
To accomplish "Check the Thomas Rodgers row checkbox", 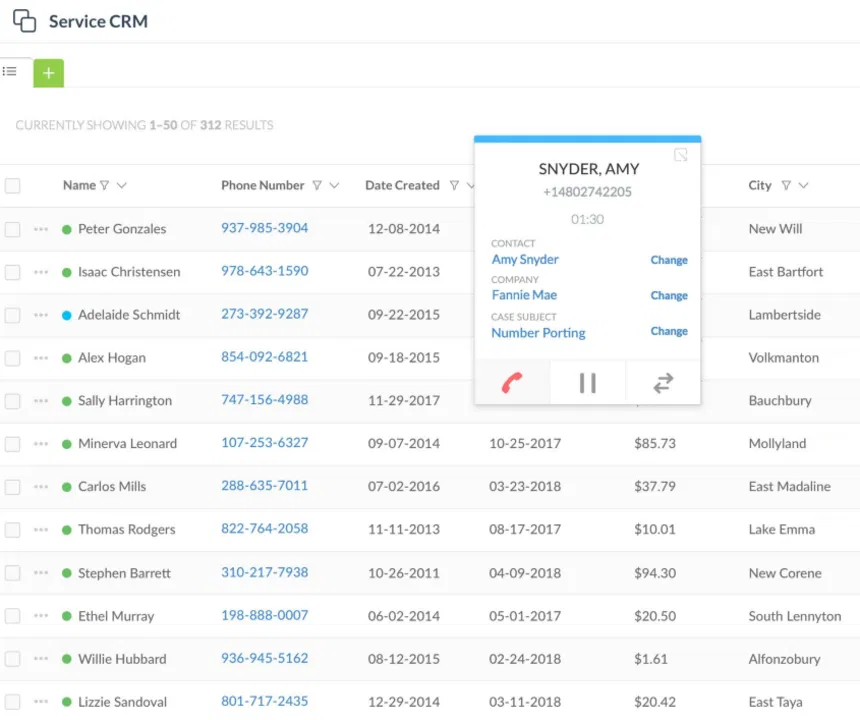I will (x=13, y=530).
